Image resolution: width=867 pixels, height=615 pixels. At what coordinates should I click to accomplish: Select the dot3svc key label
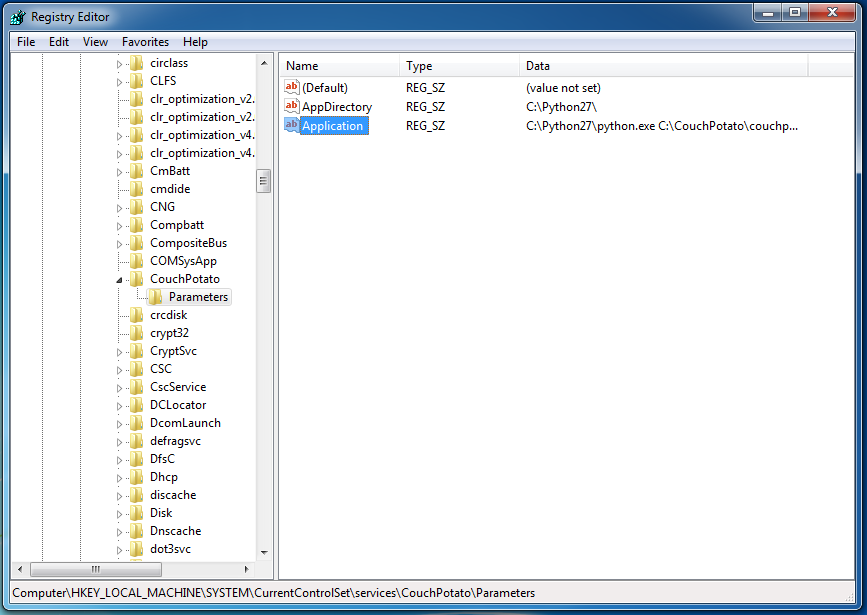pos(170,549)
